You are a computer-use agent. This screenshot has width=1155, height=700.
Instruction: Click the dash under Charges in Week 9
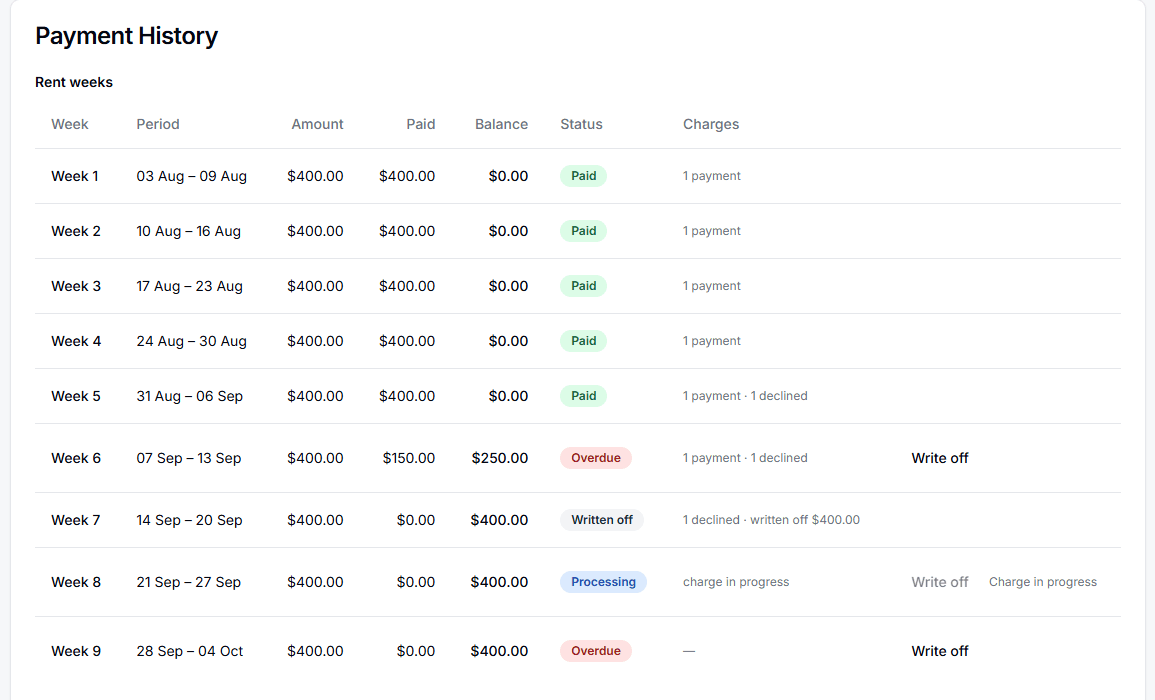click(689, 651)
